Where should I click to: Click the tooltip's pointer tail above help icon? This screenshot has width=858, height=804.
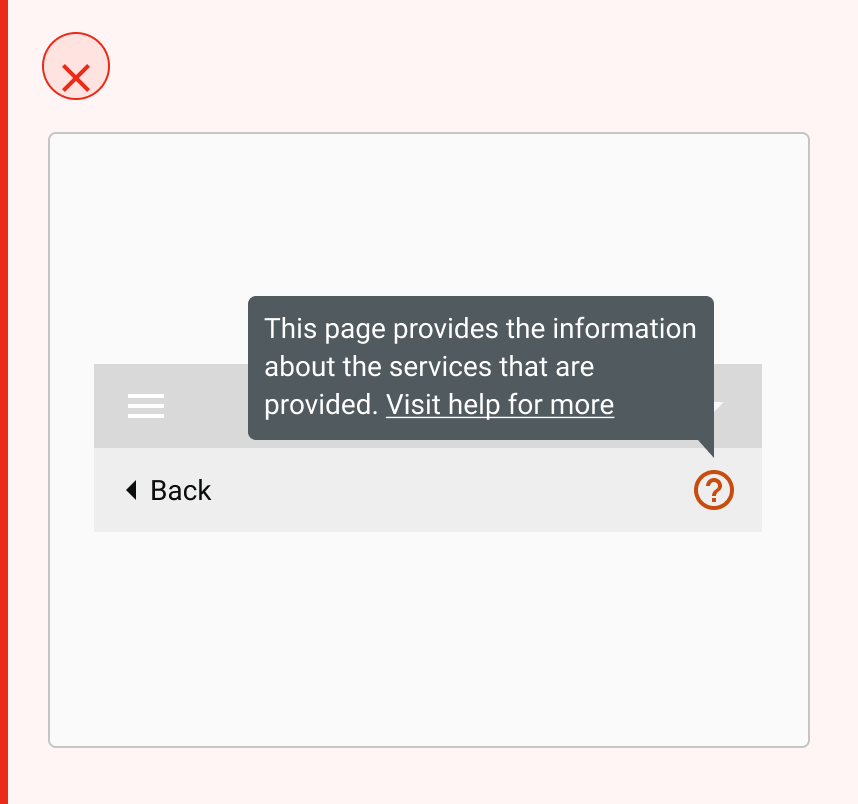click(x=706, y=448)
